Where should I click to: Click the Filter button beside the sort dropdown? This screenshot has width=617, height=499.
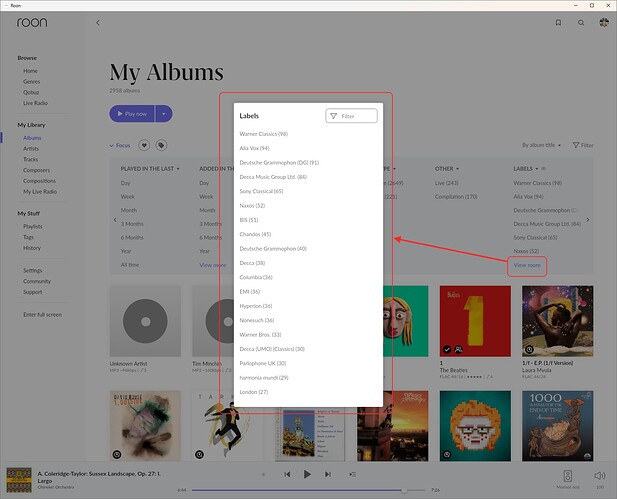point(583,145)
